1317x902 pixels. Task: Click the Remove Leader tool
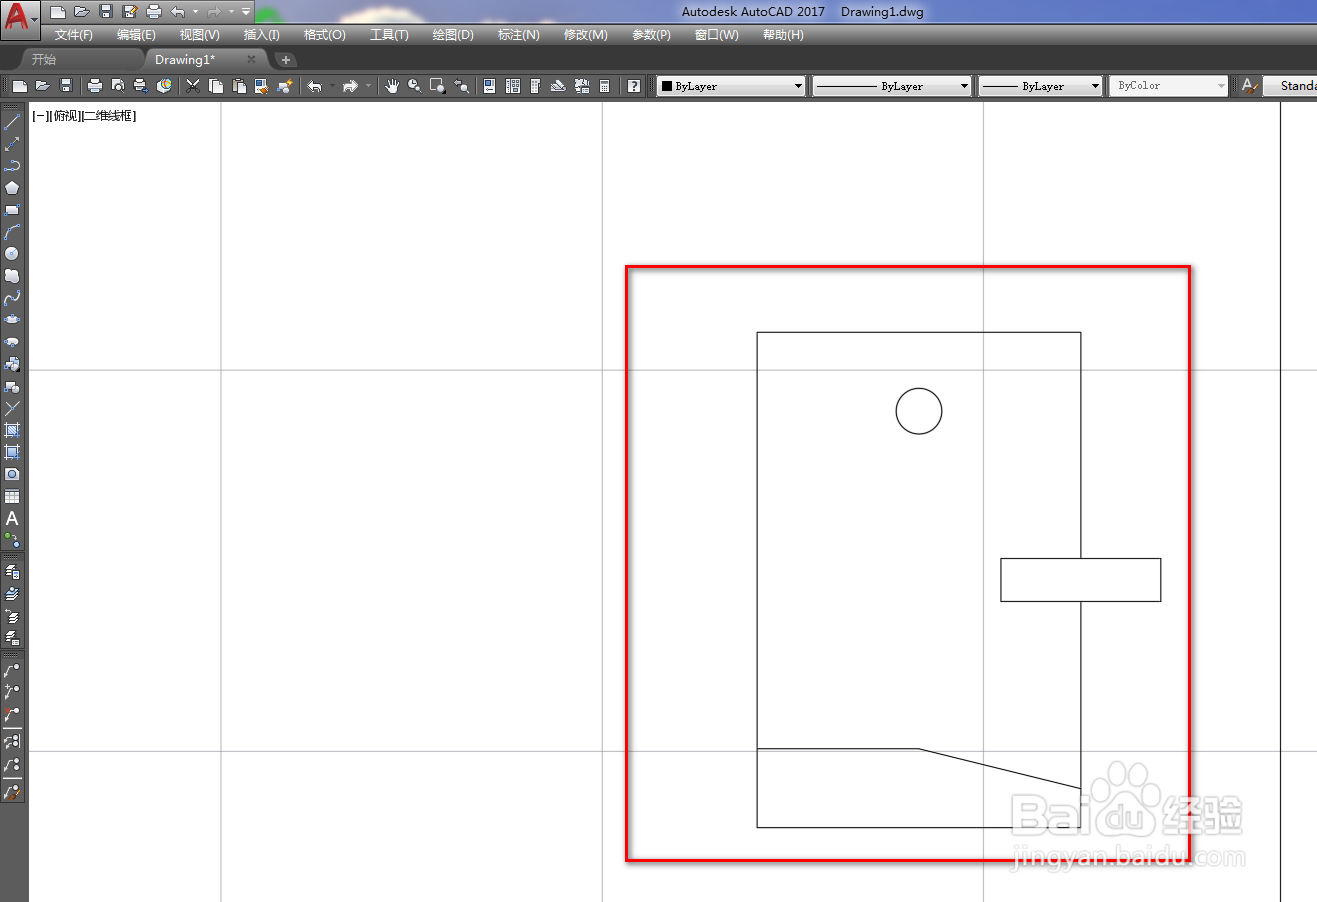pyautogui.click(x=12, y=714)
